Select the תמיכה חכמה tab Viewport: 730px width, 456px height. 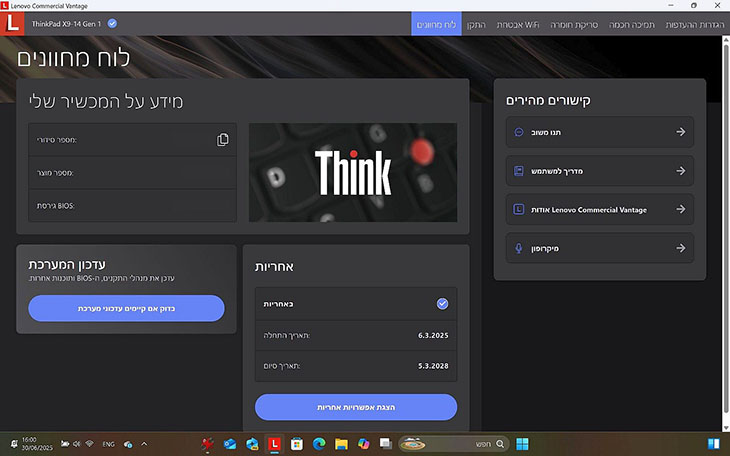pos(632,24)
